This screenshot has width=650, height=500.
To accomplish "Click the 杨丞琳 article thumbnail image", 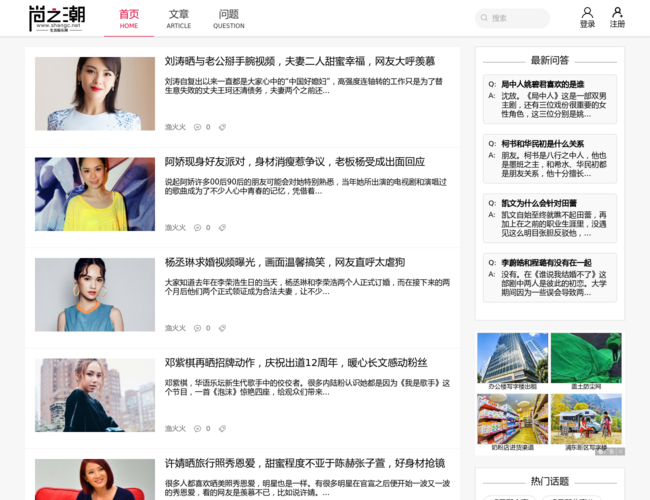I will 95,295.
